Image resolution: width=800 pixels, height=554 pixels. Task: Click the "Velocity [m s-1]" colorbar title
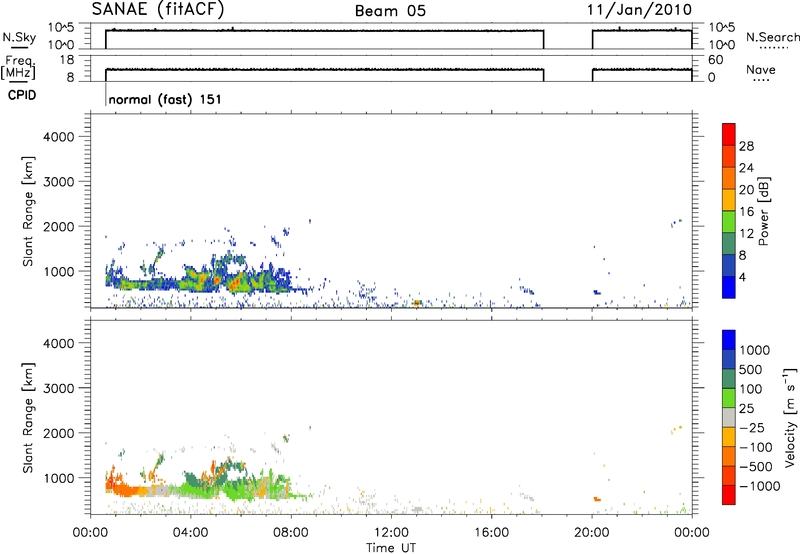[x=790, y=417]
